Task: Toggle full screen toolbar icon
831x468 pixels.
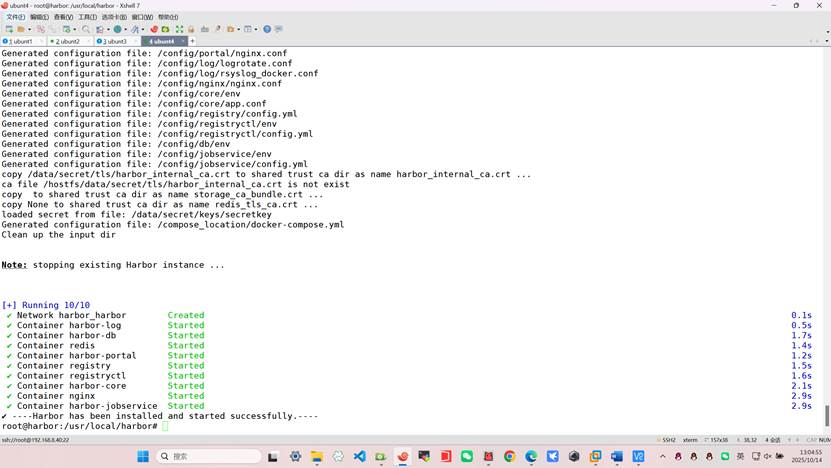Action: tap(179, 29)
